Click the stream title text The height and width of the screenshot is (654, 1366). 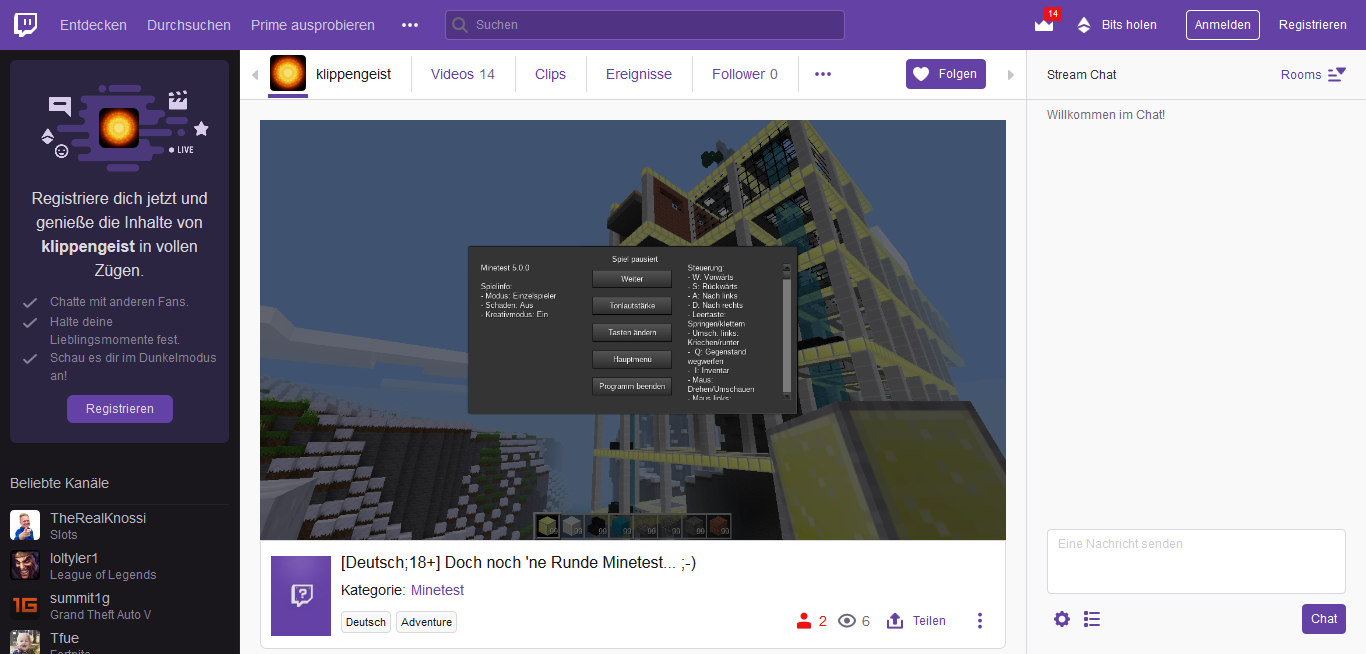[x=518, y=563]
